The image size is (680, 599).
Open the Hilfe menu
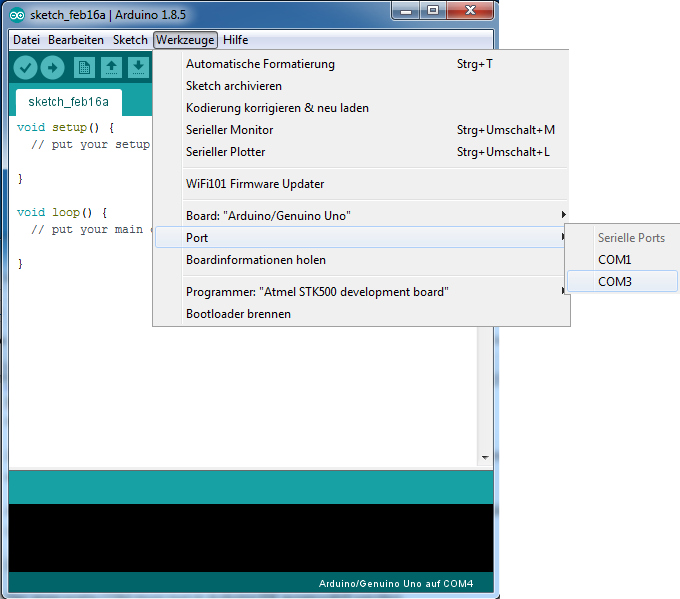pos(236,40)
